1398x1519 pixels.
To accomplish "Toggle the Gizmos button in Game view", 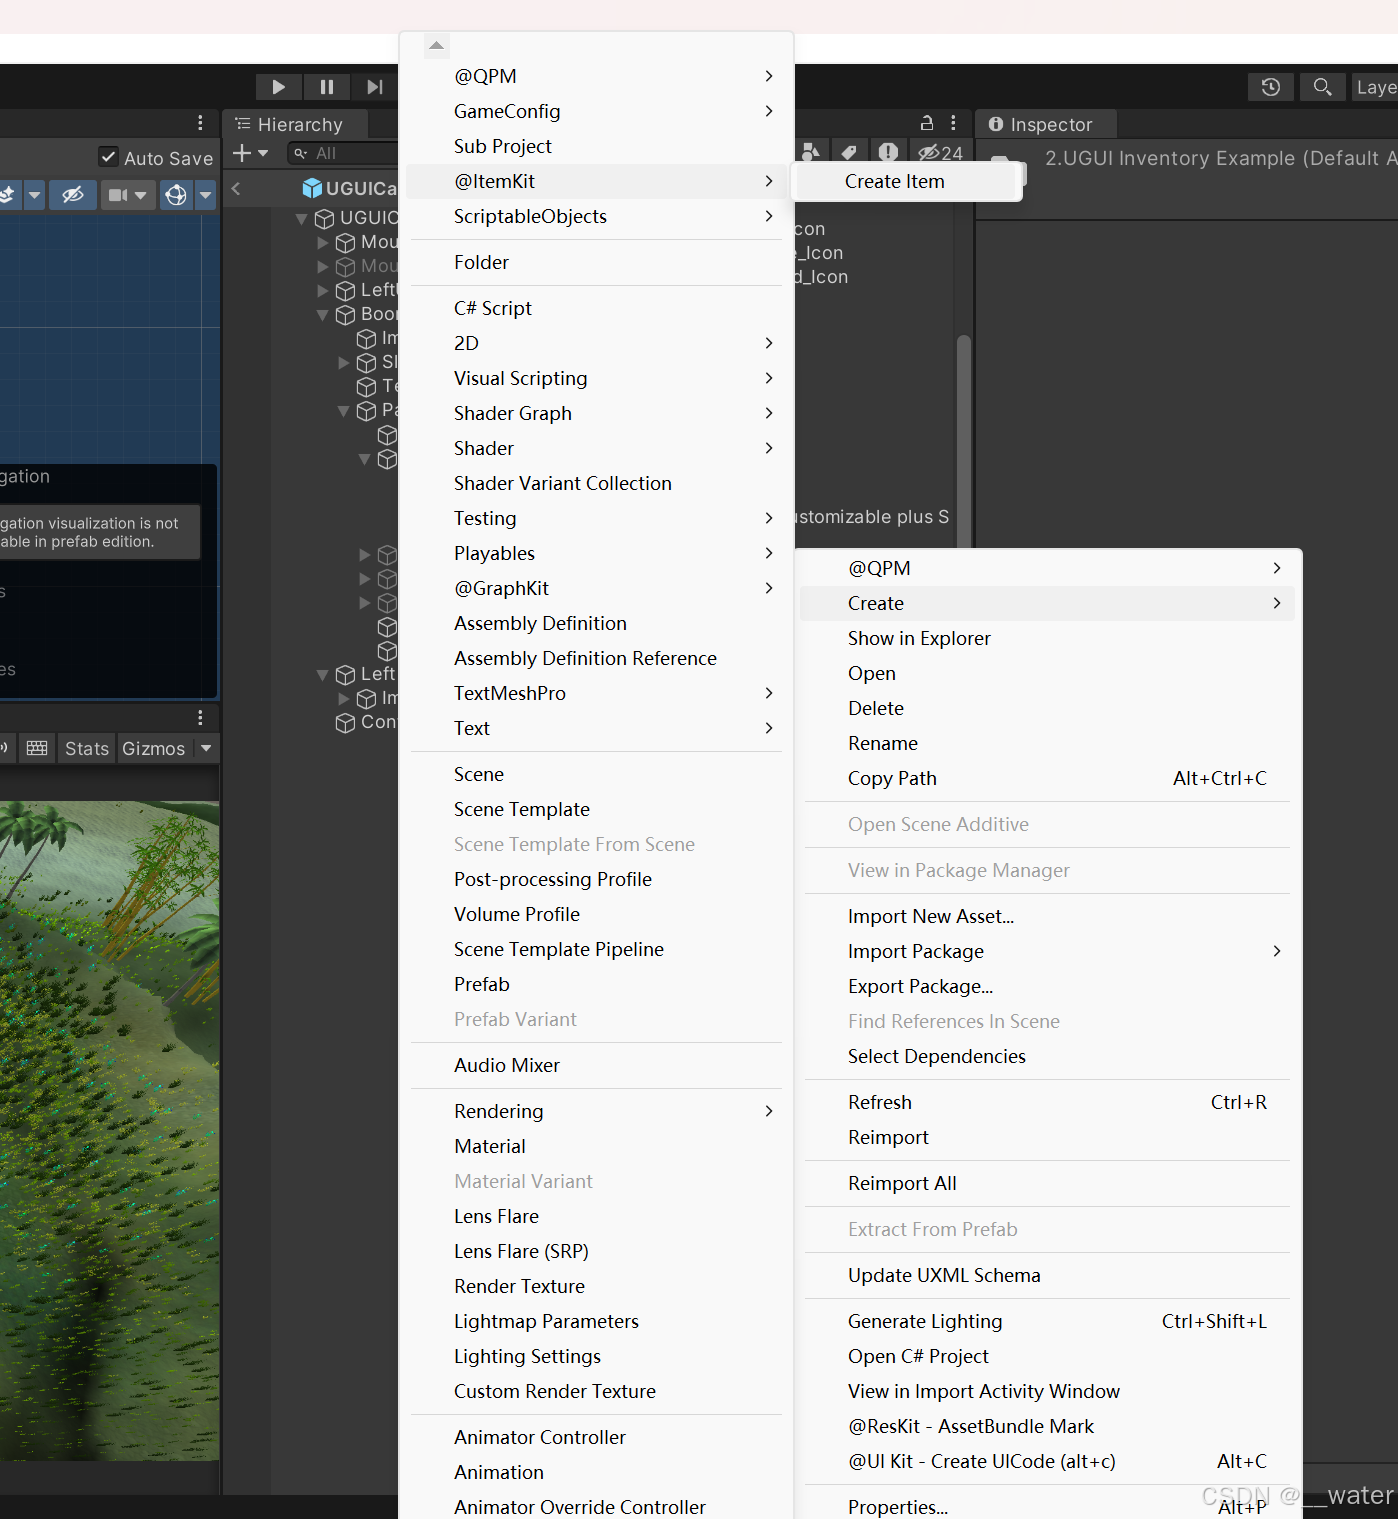I will (154, 748).
